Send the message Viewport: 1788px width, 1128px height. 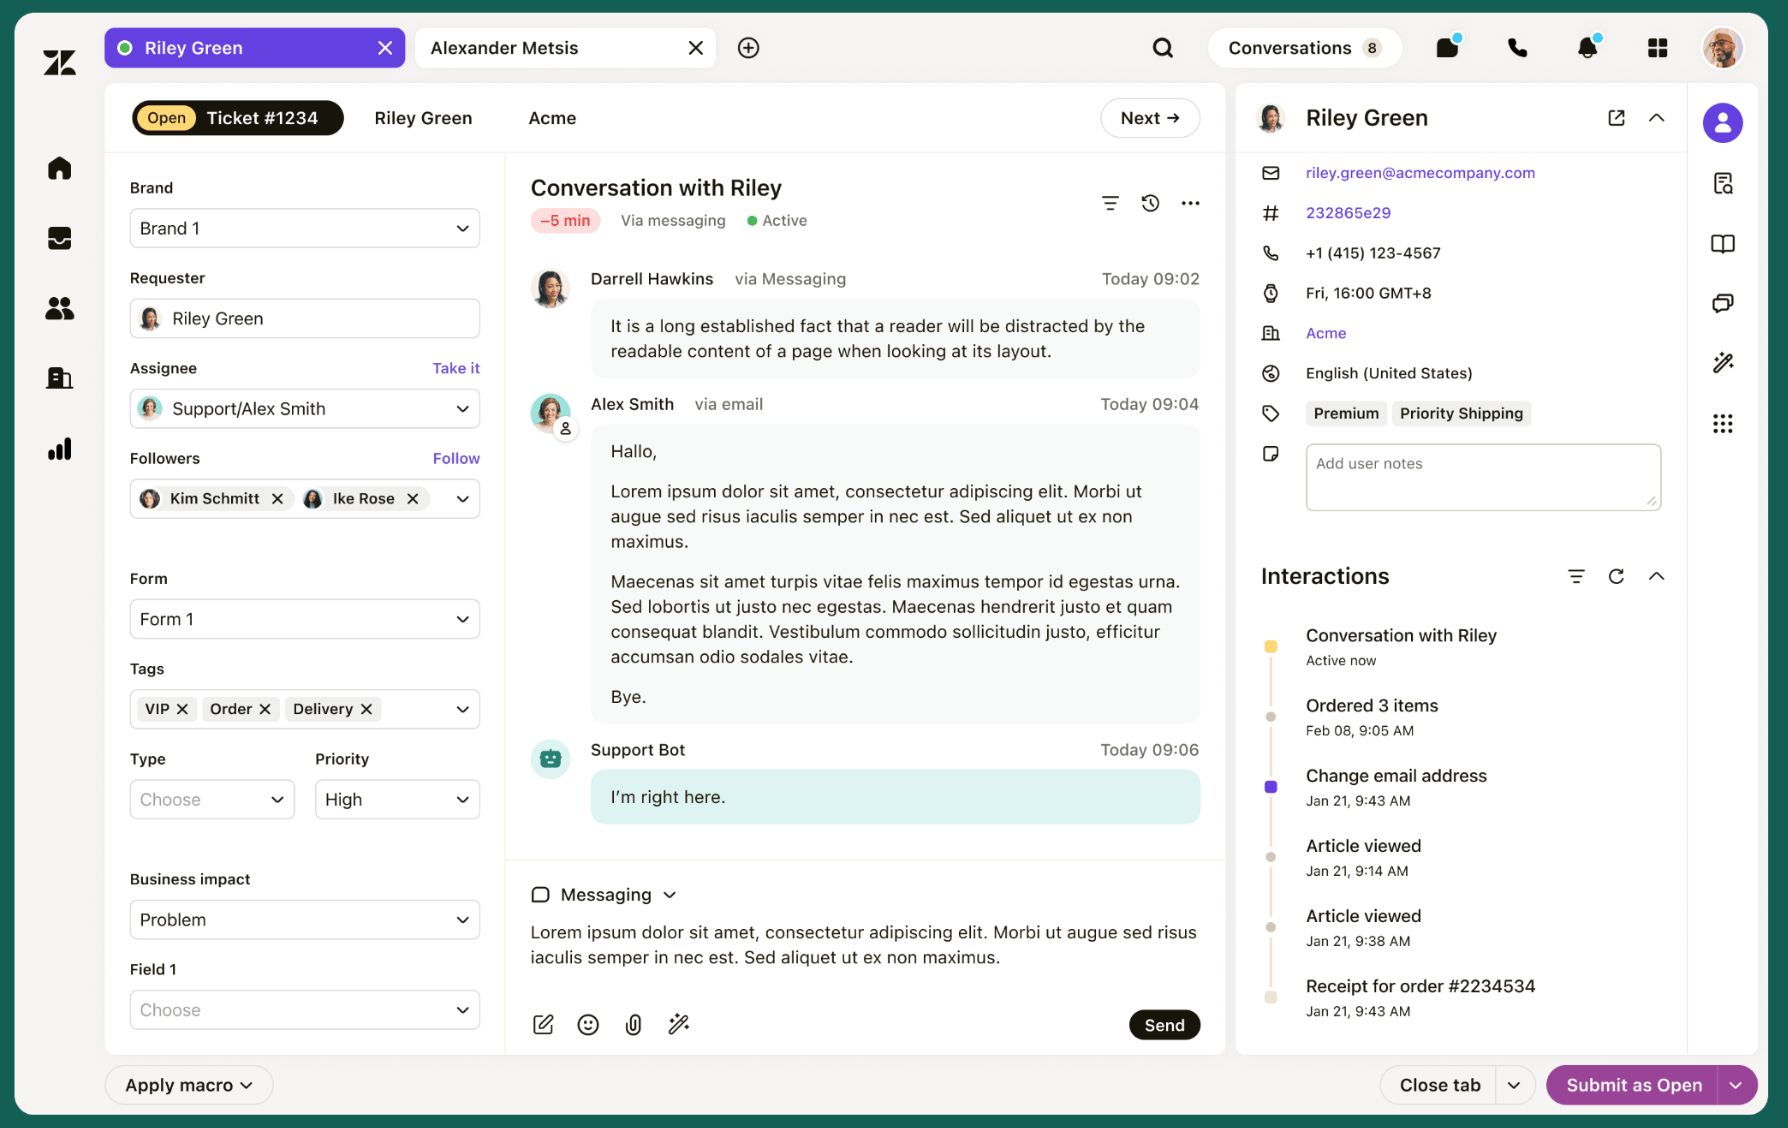[1164, 1025]
